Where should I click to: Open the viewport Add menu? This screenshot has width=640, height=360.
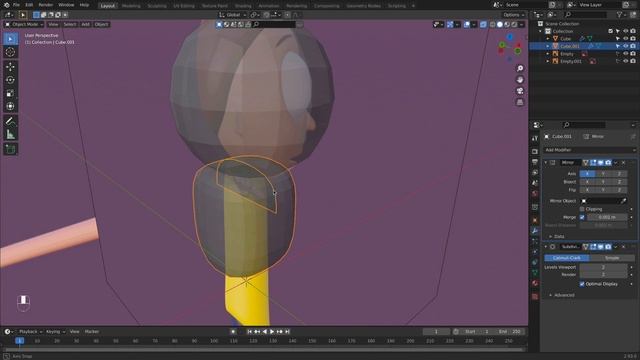point(85,24)
